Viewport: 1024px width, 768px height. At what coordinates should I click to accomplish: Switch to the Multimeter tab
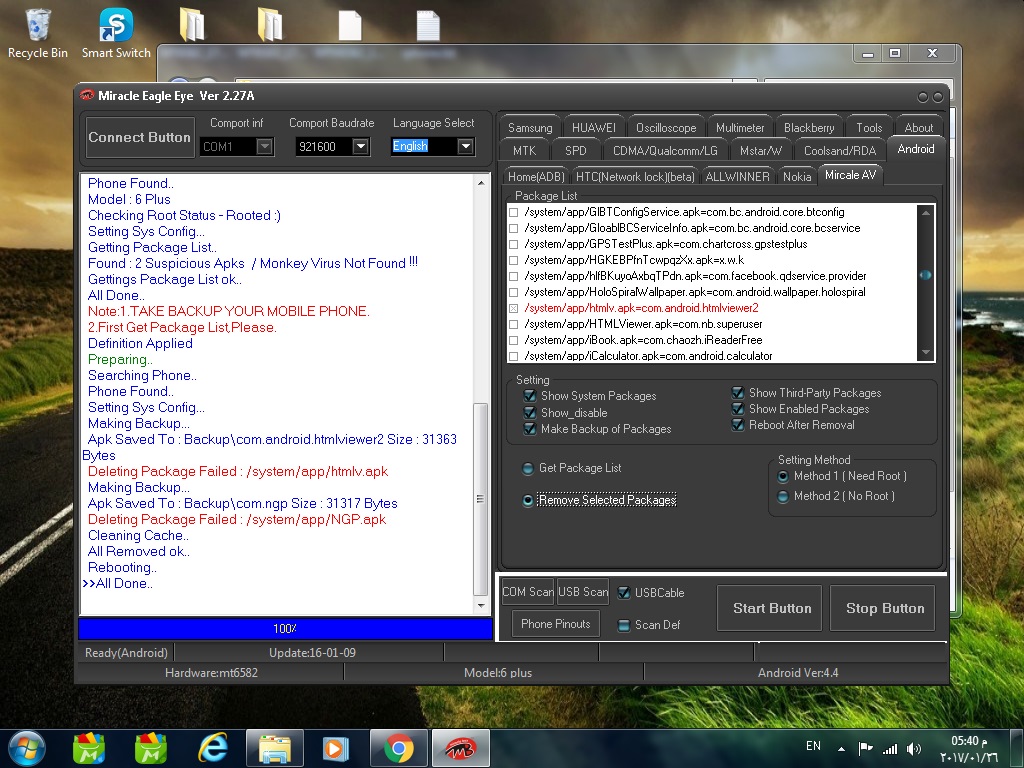(740, 128)
